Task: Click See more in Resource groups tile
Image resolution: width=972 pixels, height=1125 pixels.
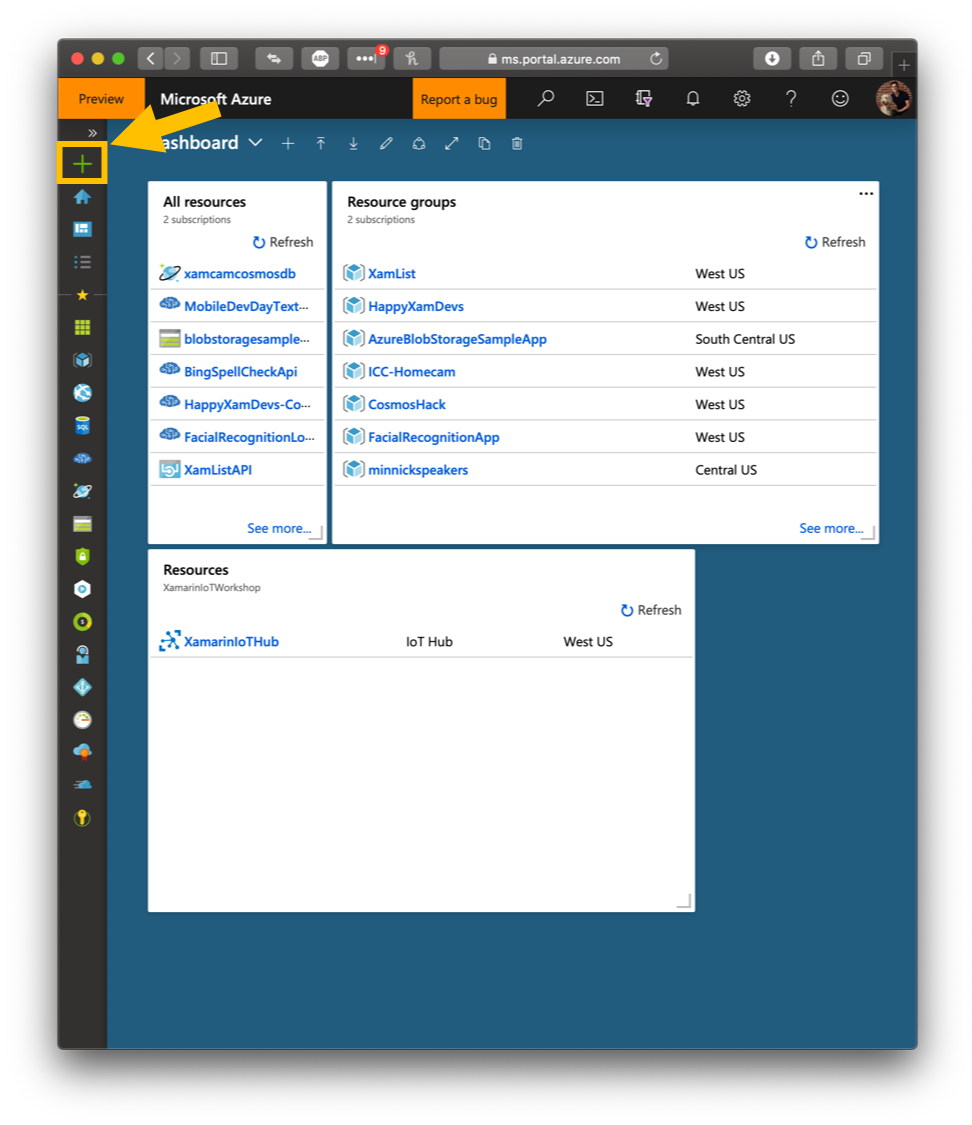Action: click(x=831, y=528)
